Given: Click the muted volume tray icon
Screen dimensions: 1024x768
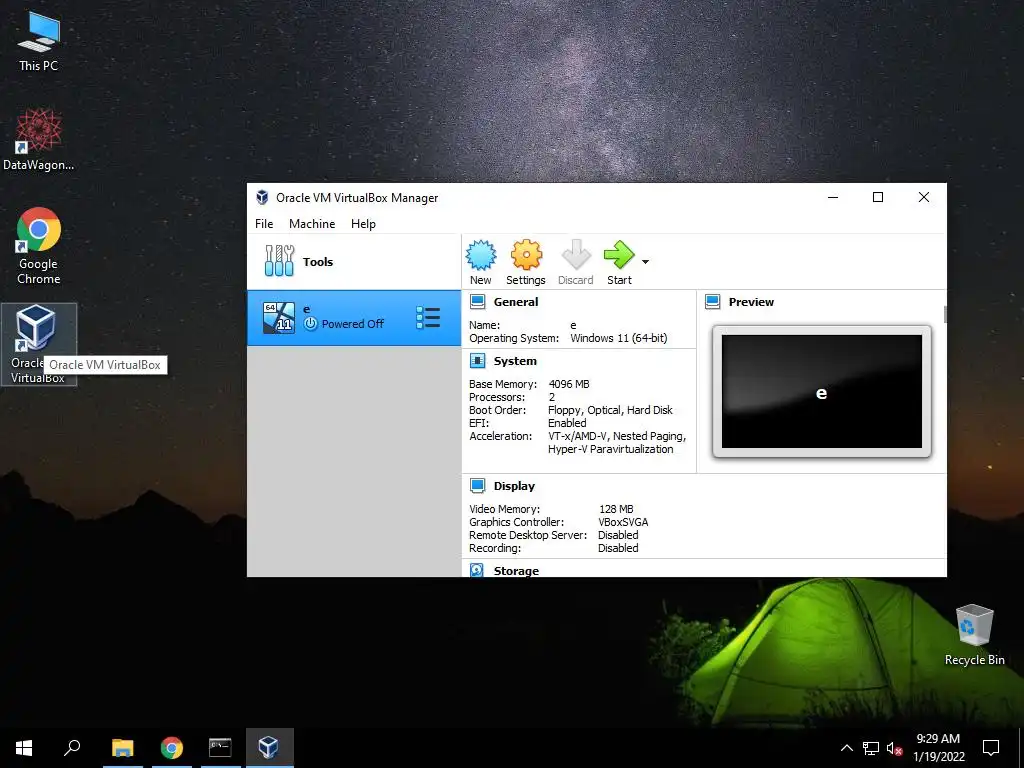Looking at the screenshot, I should tap(895, 748).
